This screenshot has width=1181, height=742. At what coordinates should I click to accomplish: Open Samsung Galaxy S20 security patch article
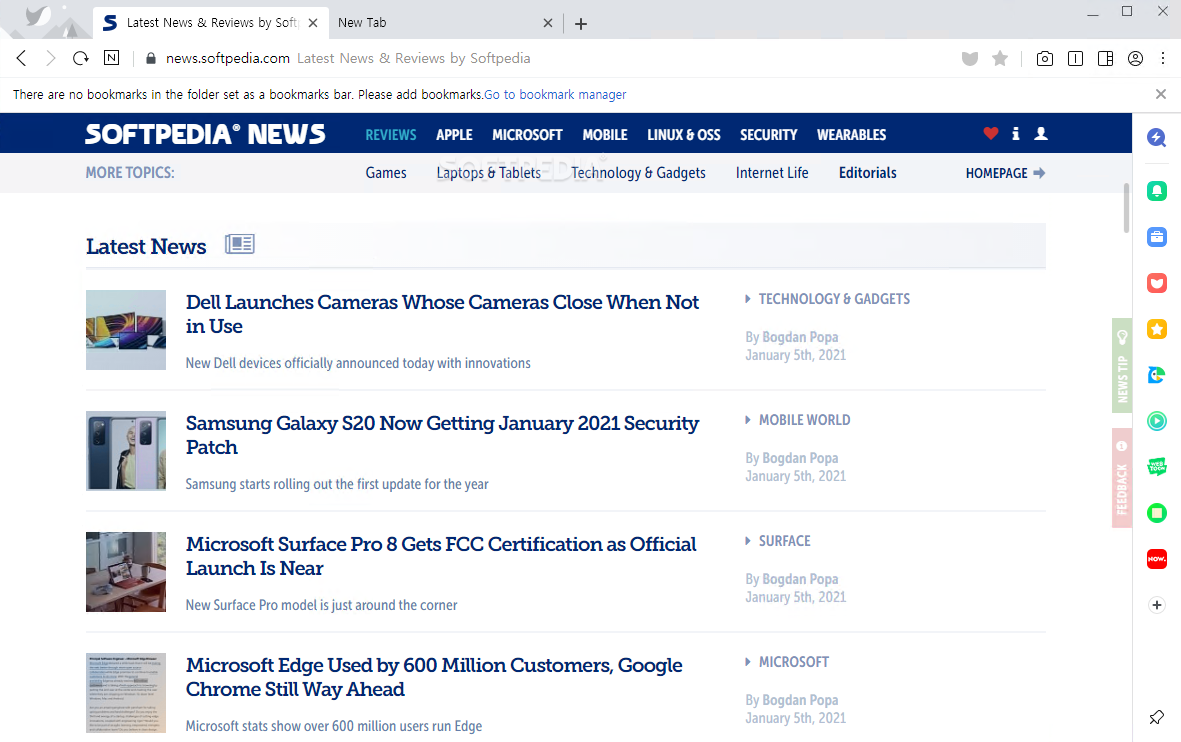[442, 435]
